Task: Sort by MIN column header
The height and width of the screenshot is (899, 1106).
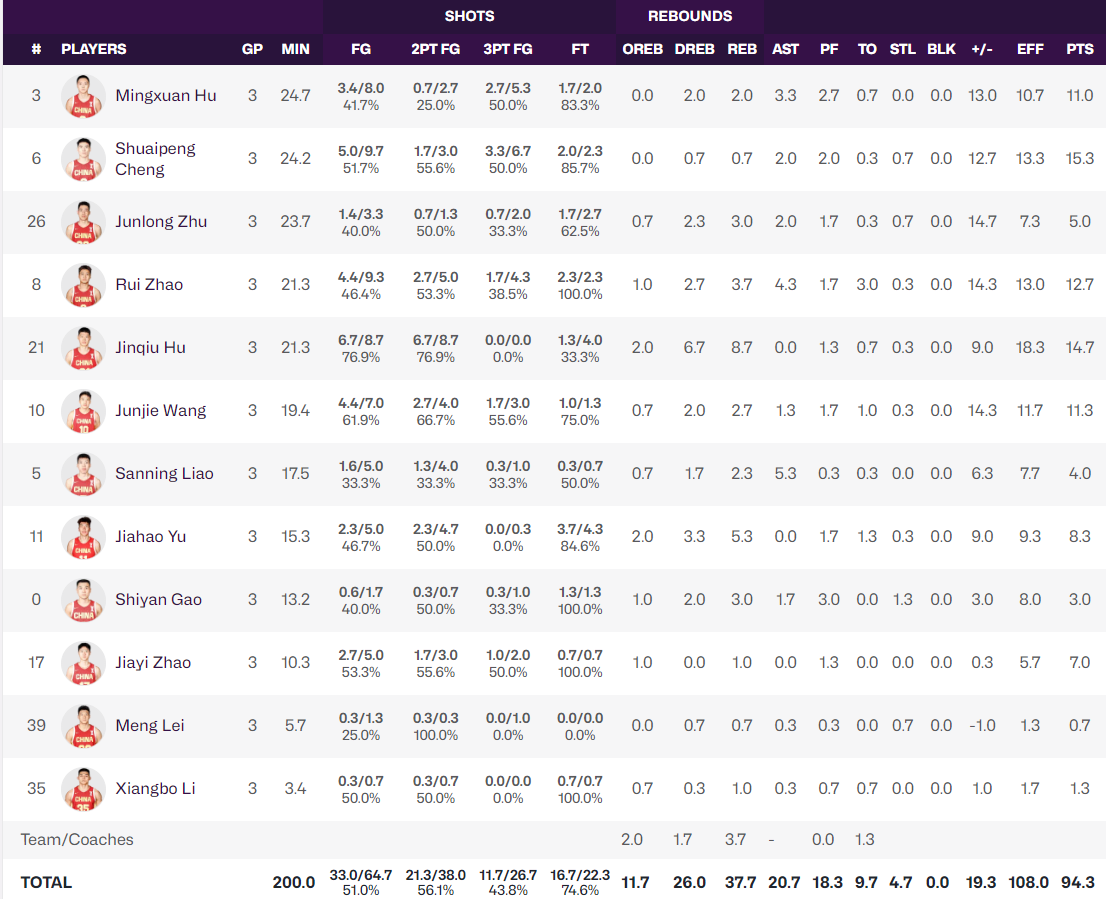Action: click(x=295, y=49)
